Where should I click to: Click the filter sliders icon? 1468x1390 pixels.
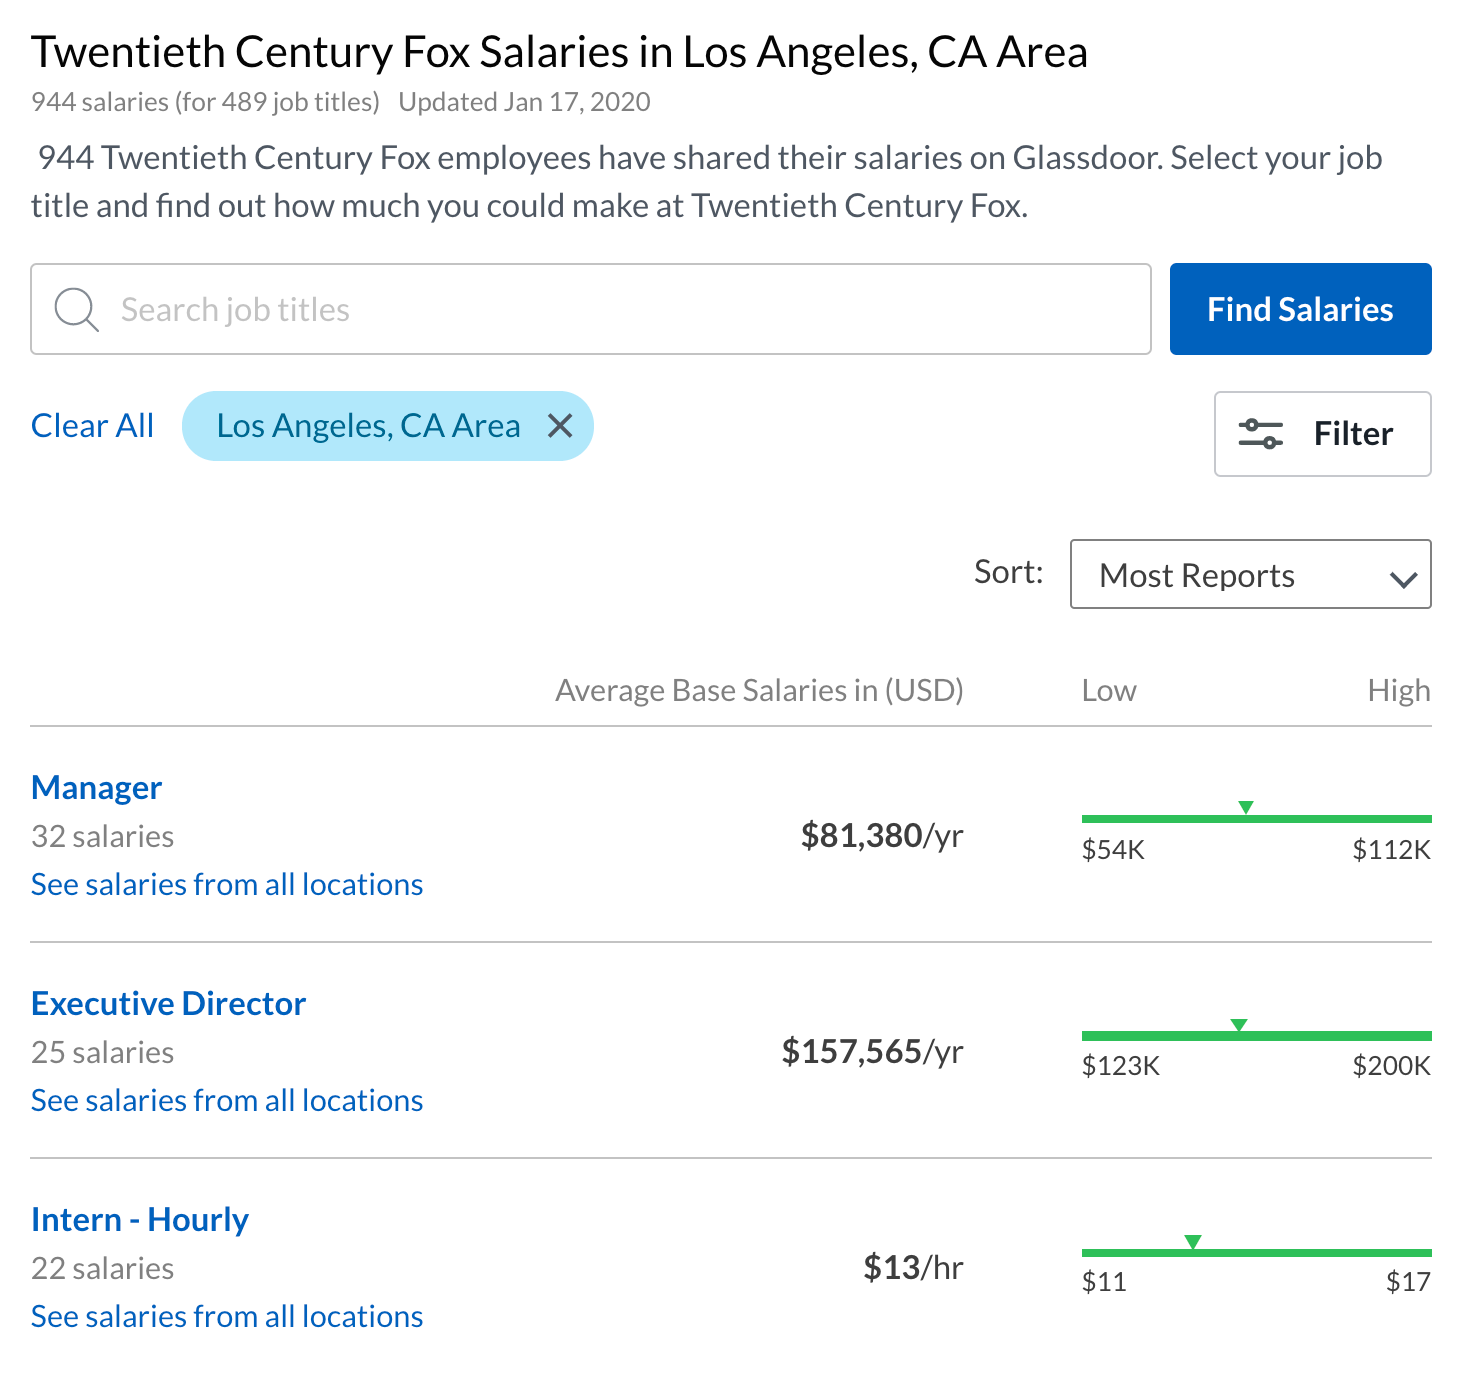coord(1261,434)
